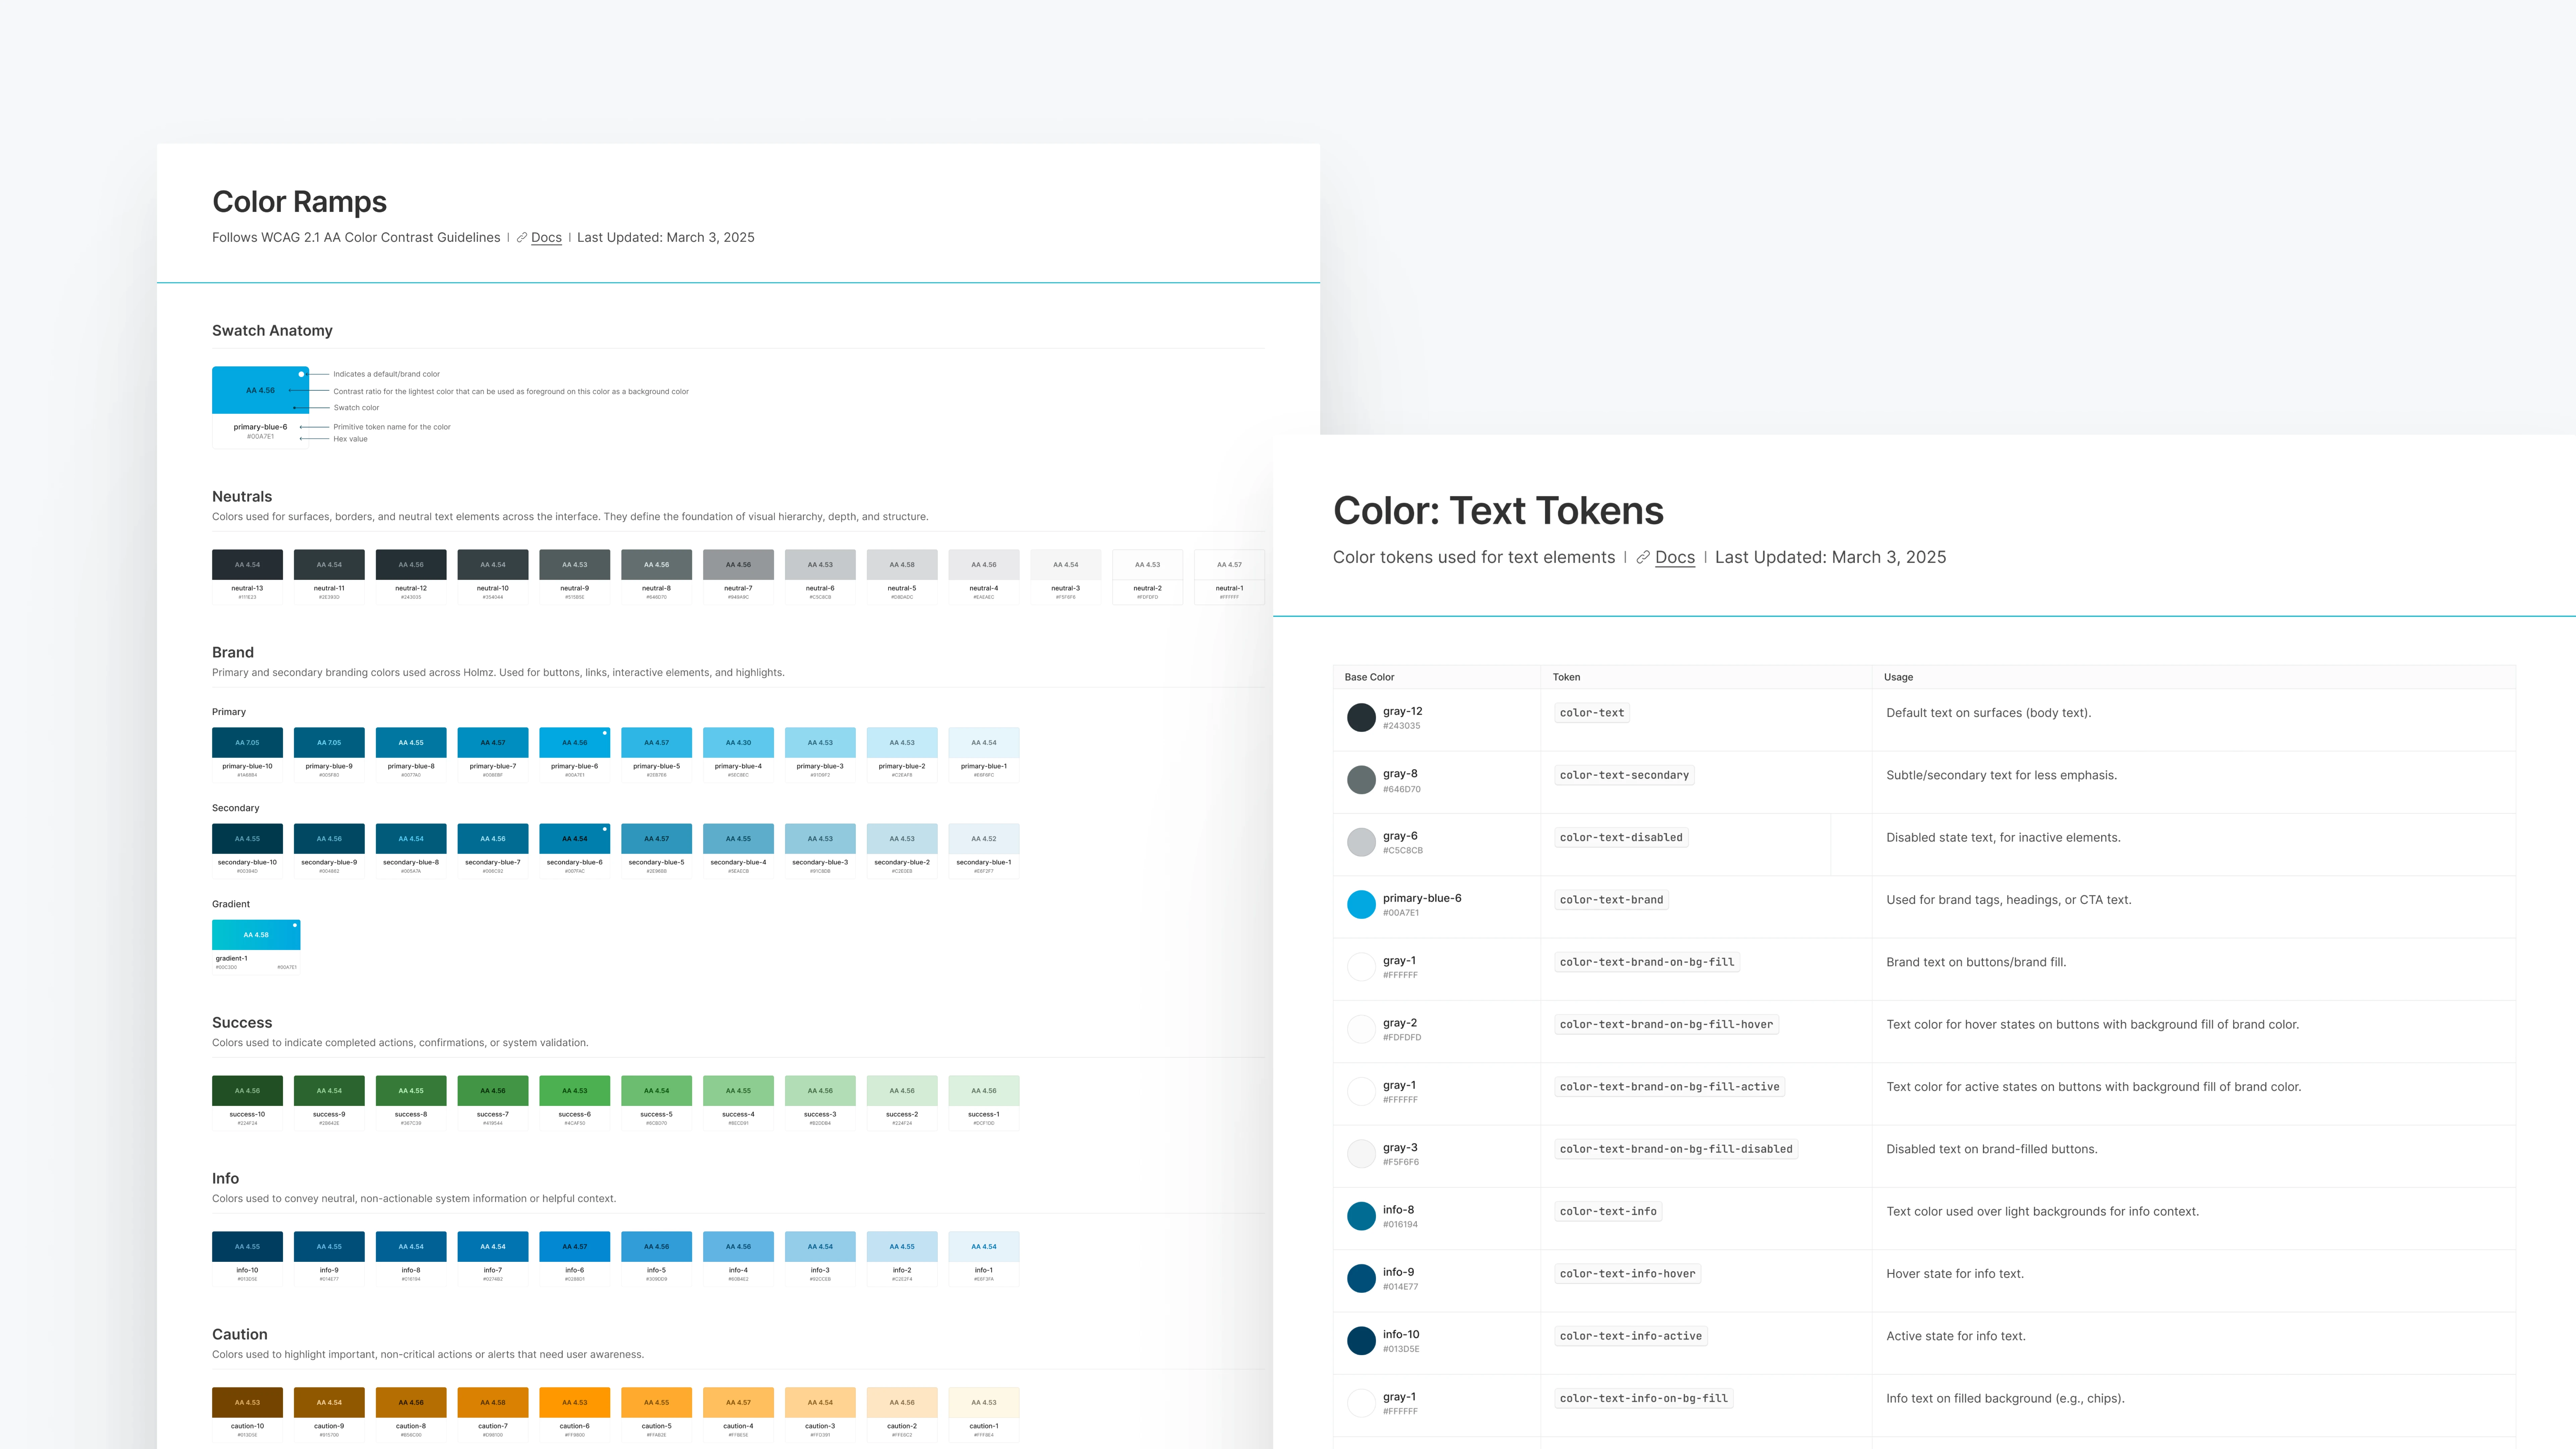The width and height of the screenshot is (2576, 1449).
Task: Select the secondary-blue-3 swatch
Action: (820, 851)
